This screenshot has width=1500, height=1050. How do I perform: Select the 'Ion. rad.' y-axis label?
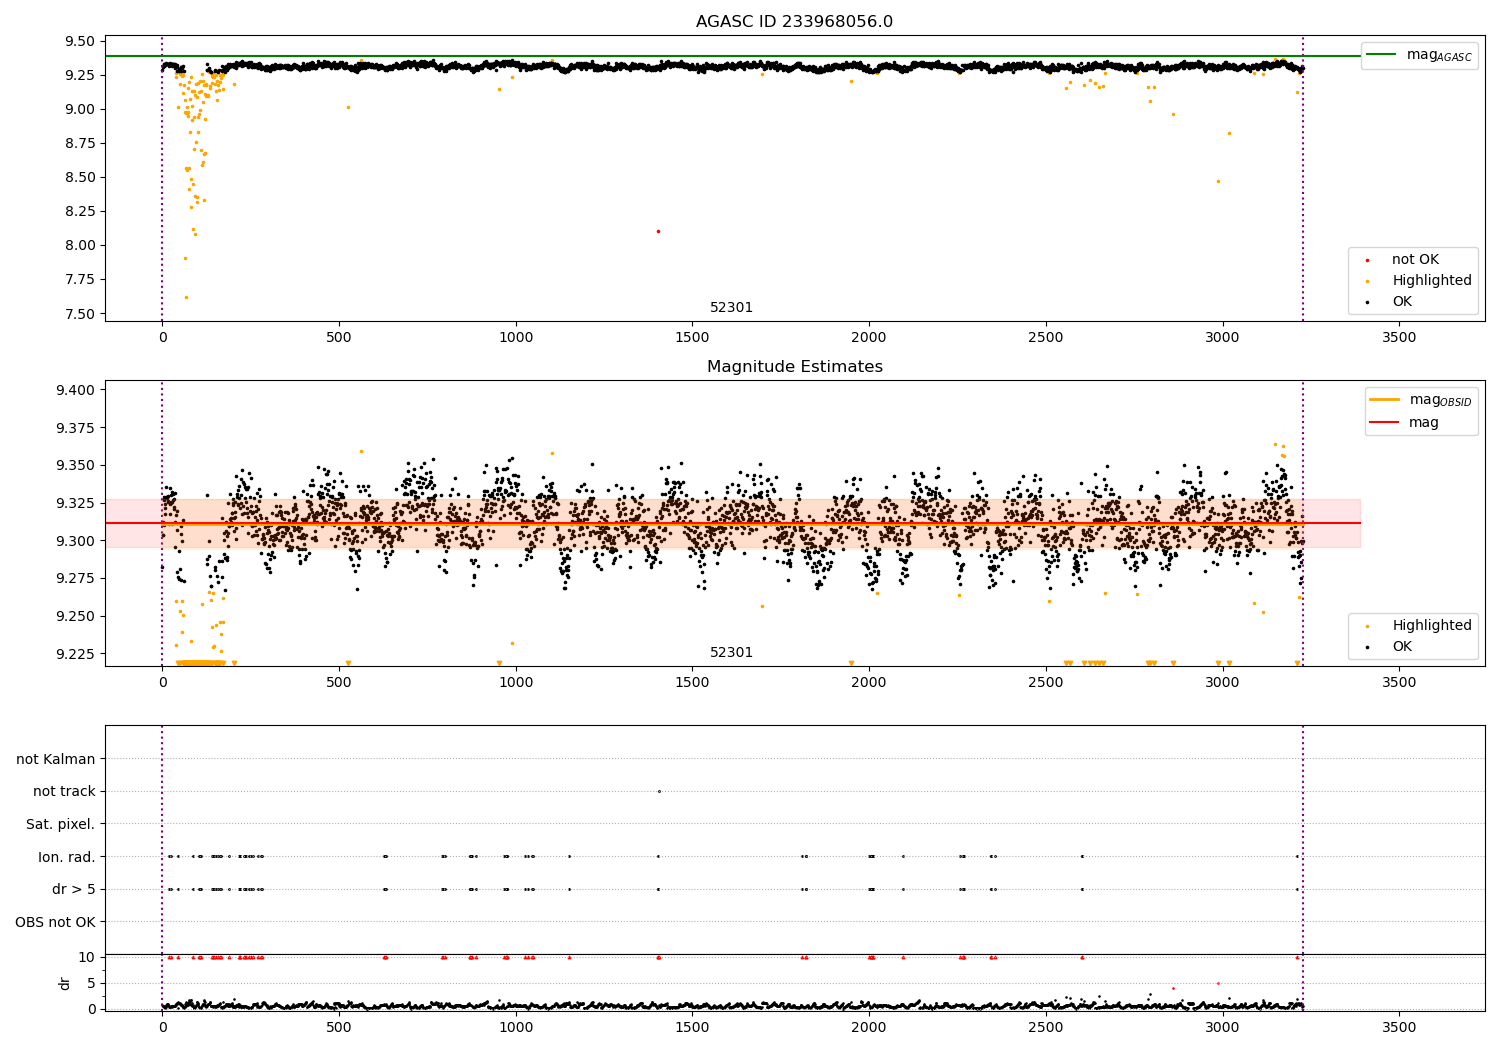67,857
